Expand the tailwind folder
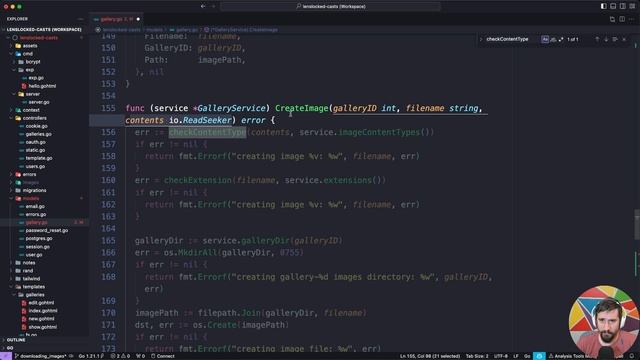This screenshot has height=360, width=640. [x=31, y=279]
